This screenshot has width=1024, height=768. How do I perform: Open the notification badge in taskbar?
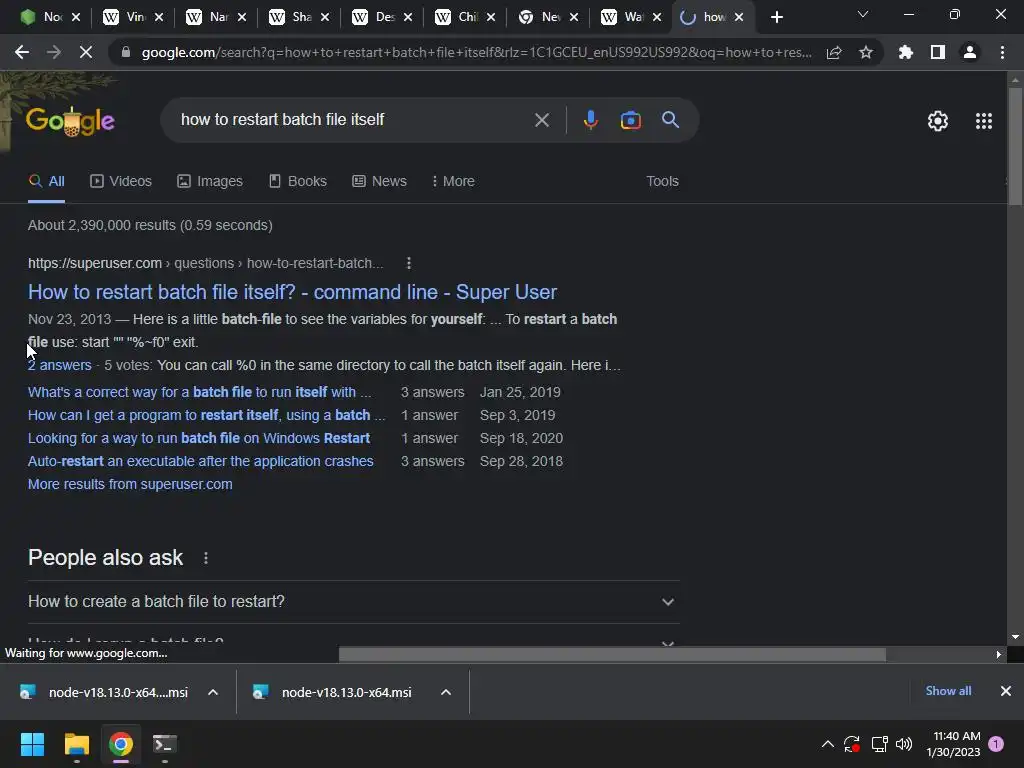[x=996, y=744]
